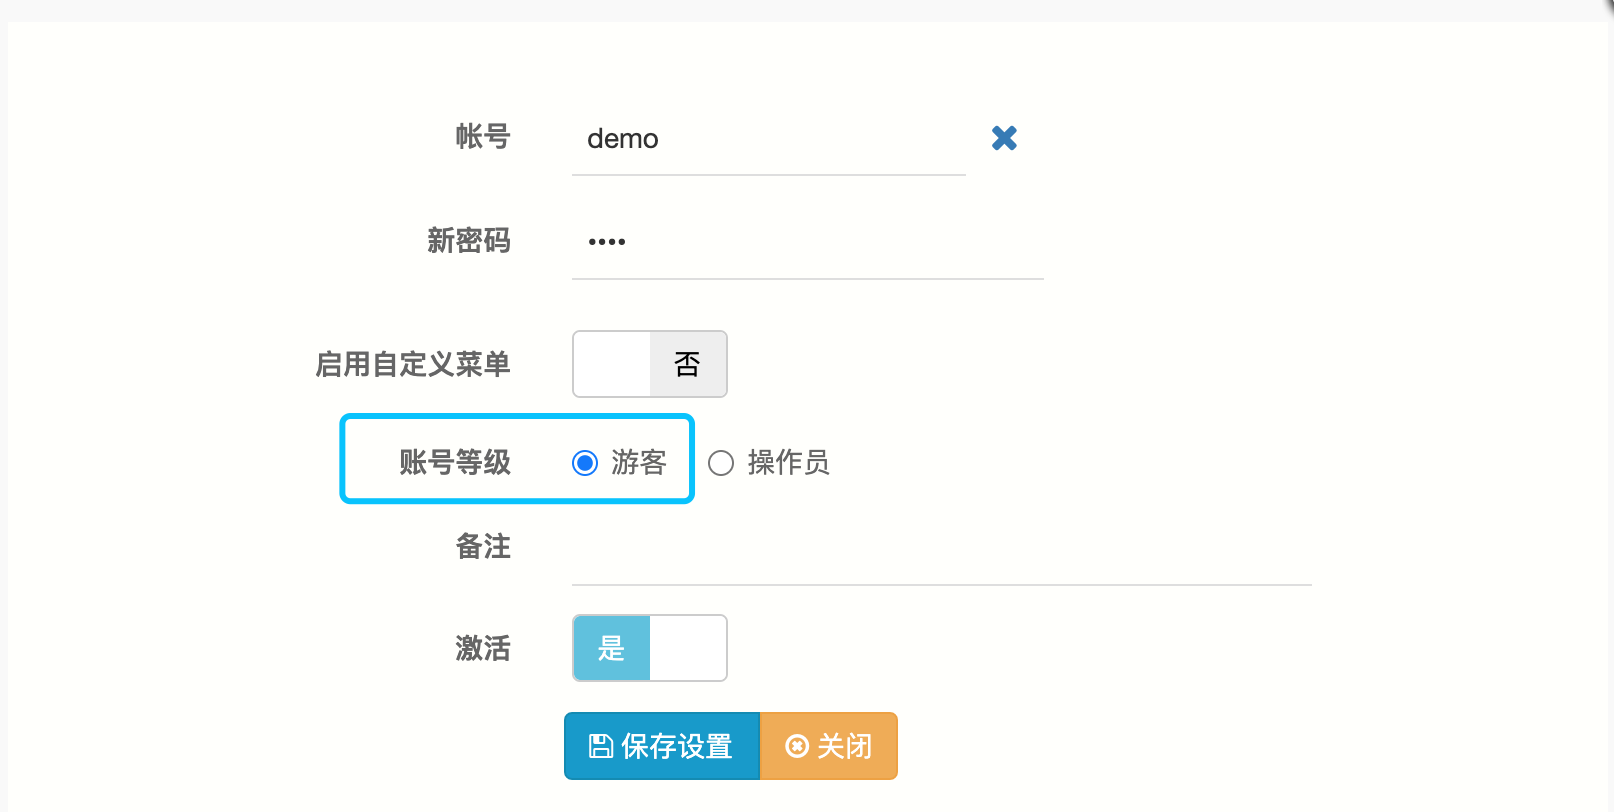
Task: Click the blue X icon beside 帐号 field
Action: coord(1004,138)
